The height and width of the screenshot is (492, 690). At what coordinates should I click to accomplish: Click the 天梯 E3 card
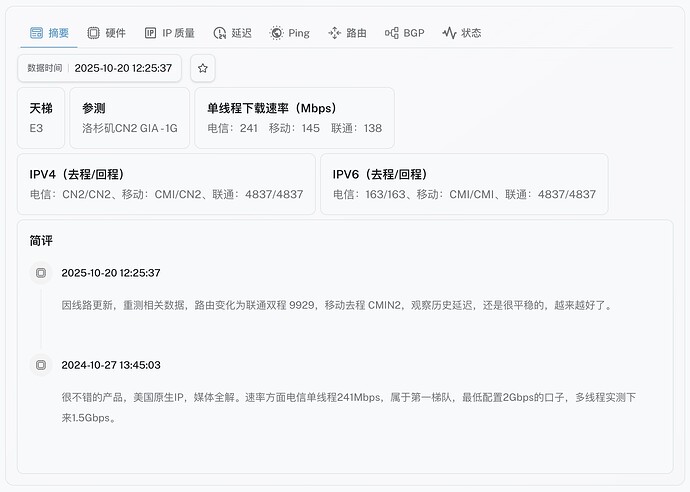pos(43,118)
